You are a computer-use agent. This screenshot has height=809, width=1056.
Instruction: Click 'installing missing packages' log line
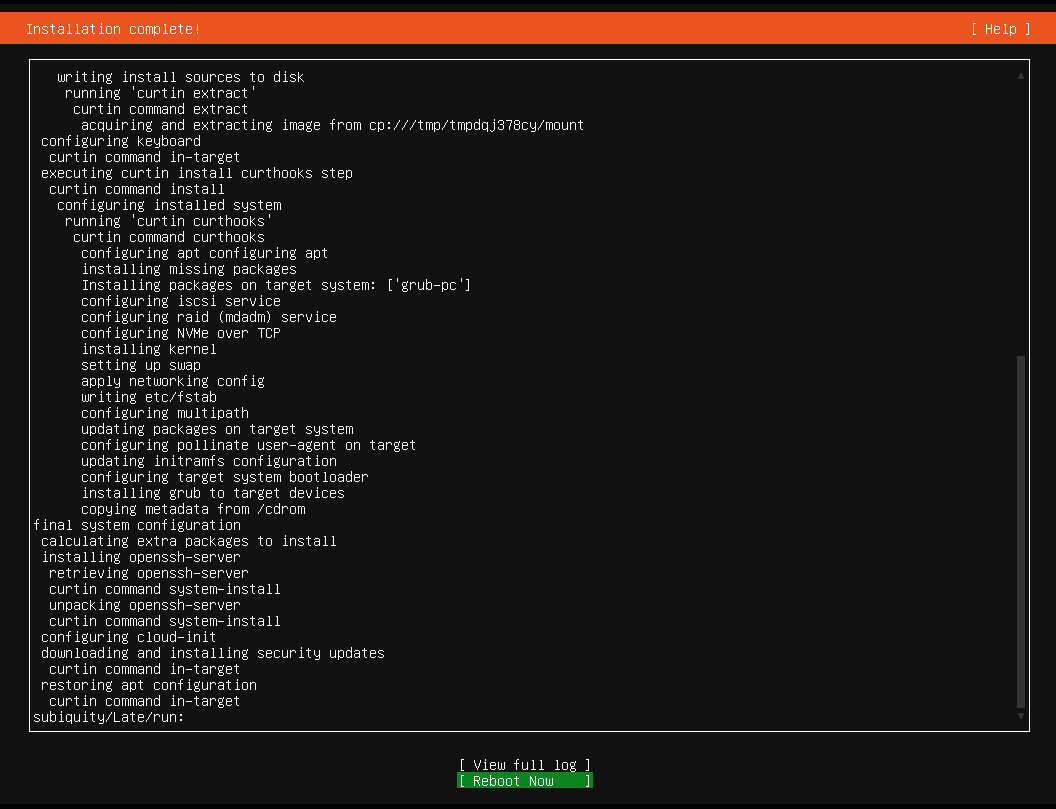coord(189,269)
